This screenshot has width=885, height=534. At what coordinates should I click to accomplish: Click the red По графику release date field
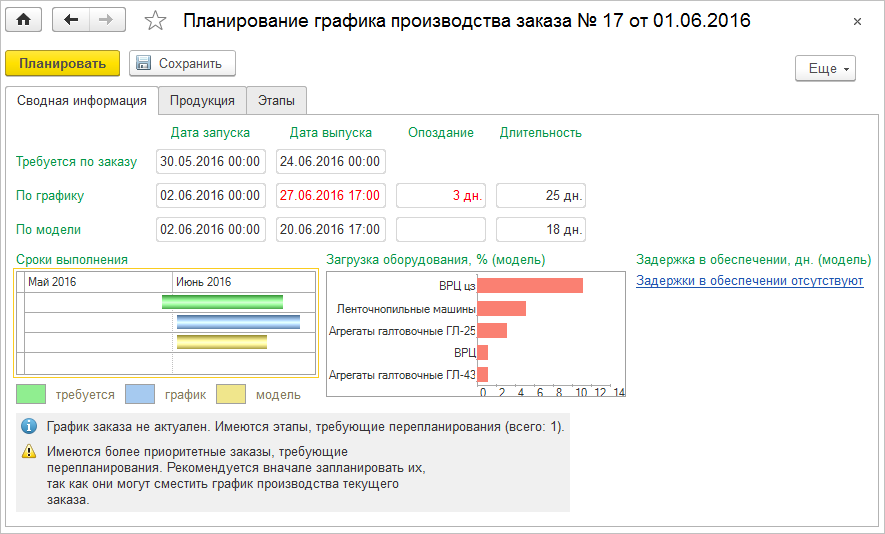click(330, 195)
